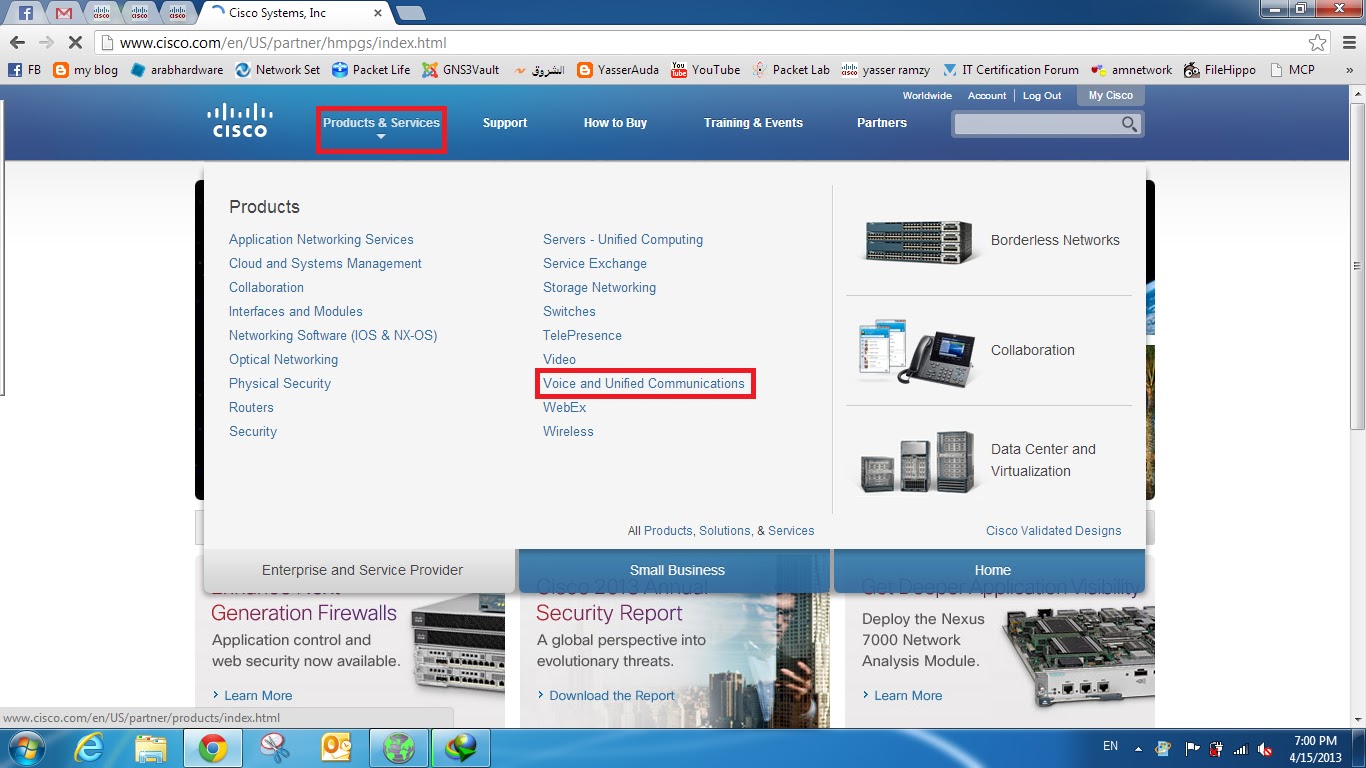Open the YouTube bookmark from the bookmarks bar
This screenshot has height=768, width=1366.
705,70
